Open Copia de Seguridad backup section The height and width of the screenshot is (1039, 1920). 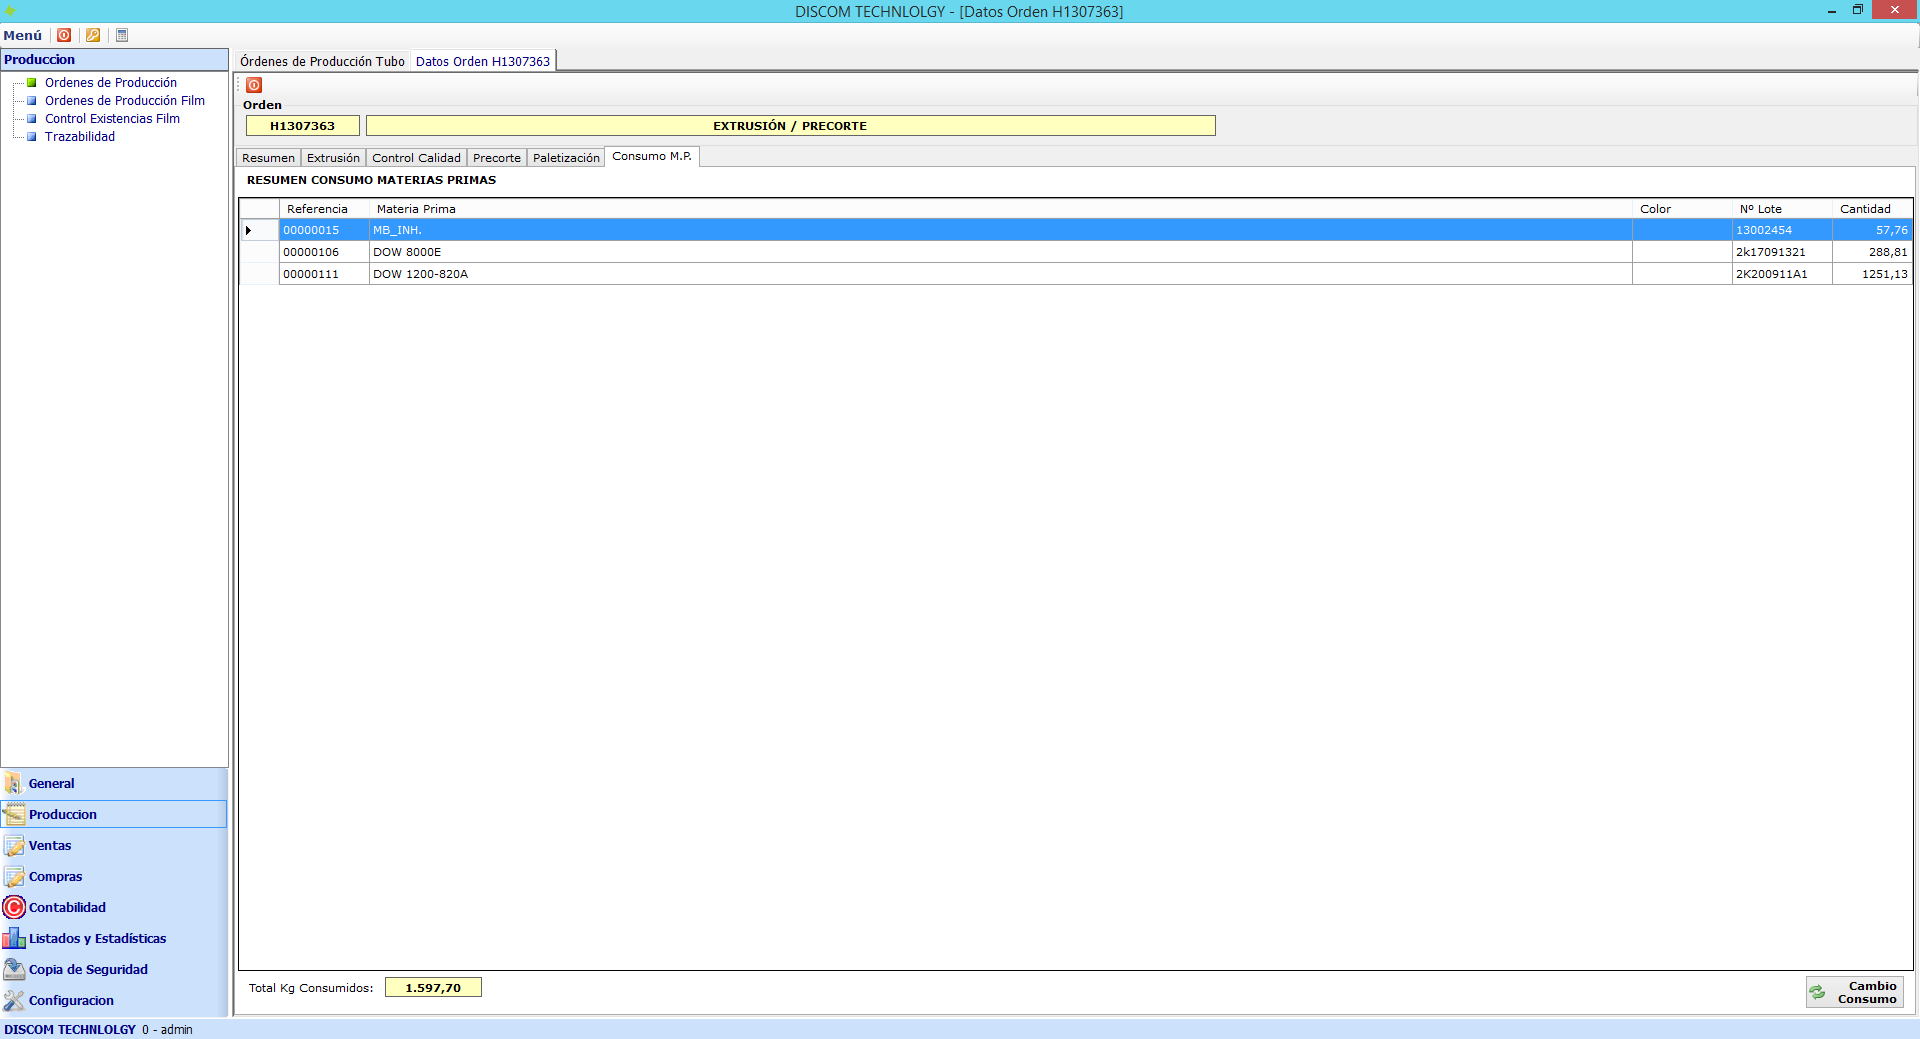(88, 969)
